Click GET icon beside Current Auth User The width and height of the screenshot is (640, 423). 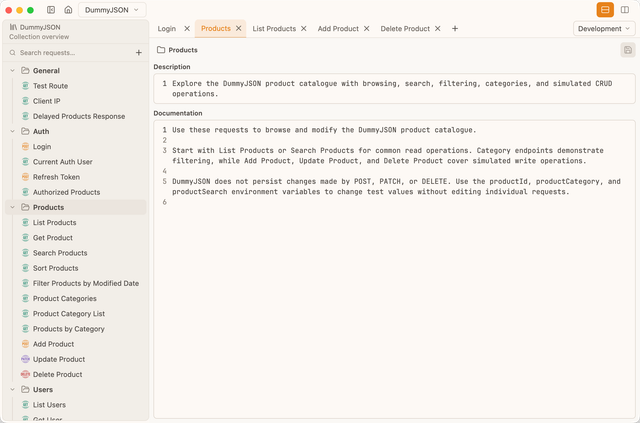coord(25,162)
